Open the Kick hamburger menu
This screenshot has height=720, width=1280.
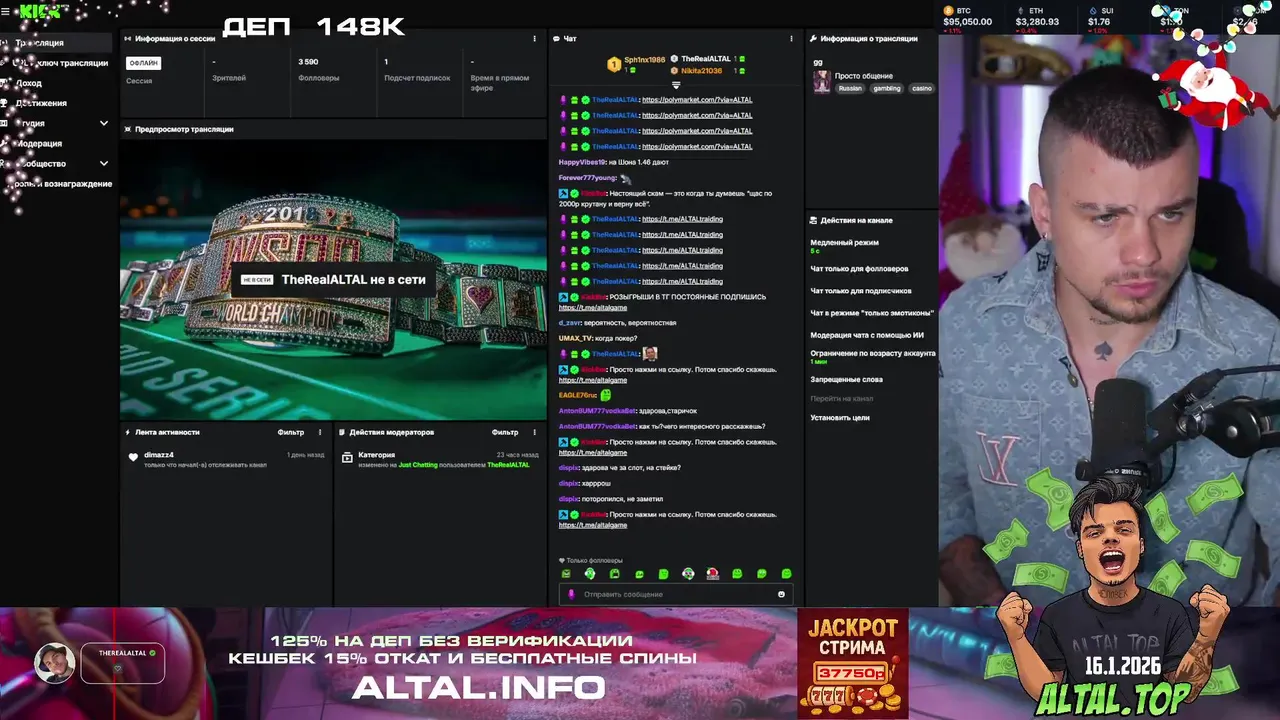(x=7, y=12)
